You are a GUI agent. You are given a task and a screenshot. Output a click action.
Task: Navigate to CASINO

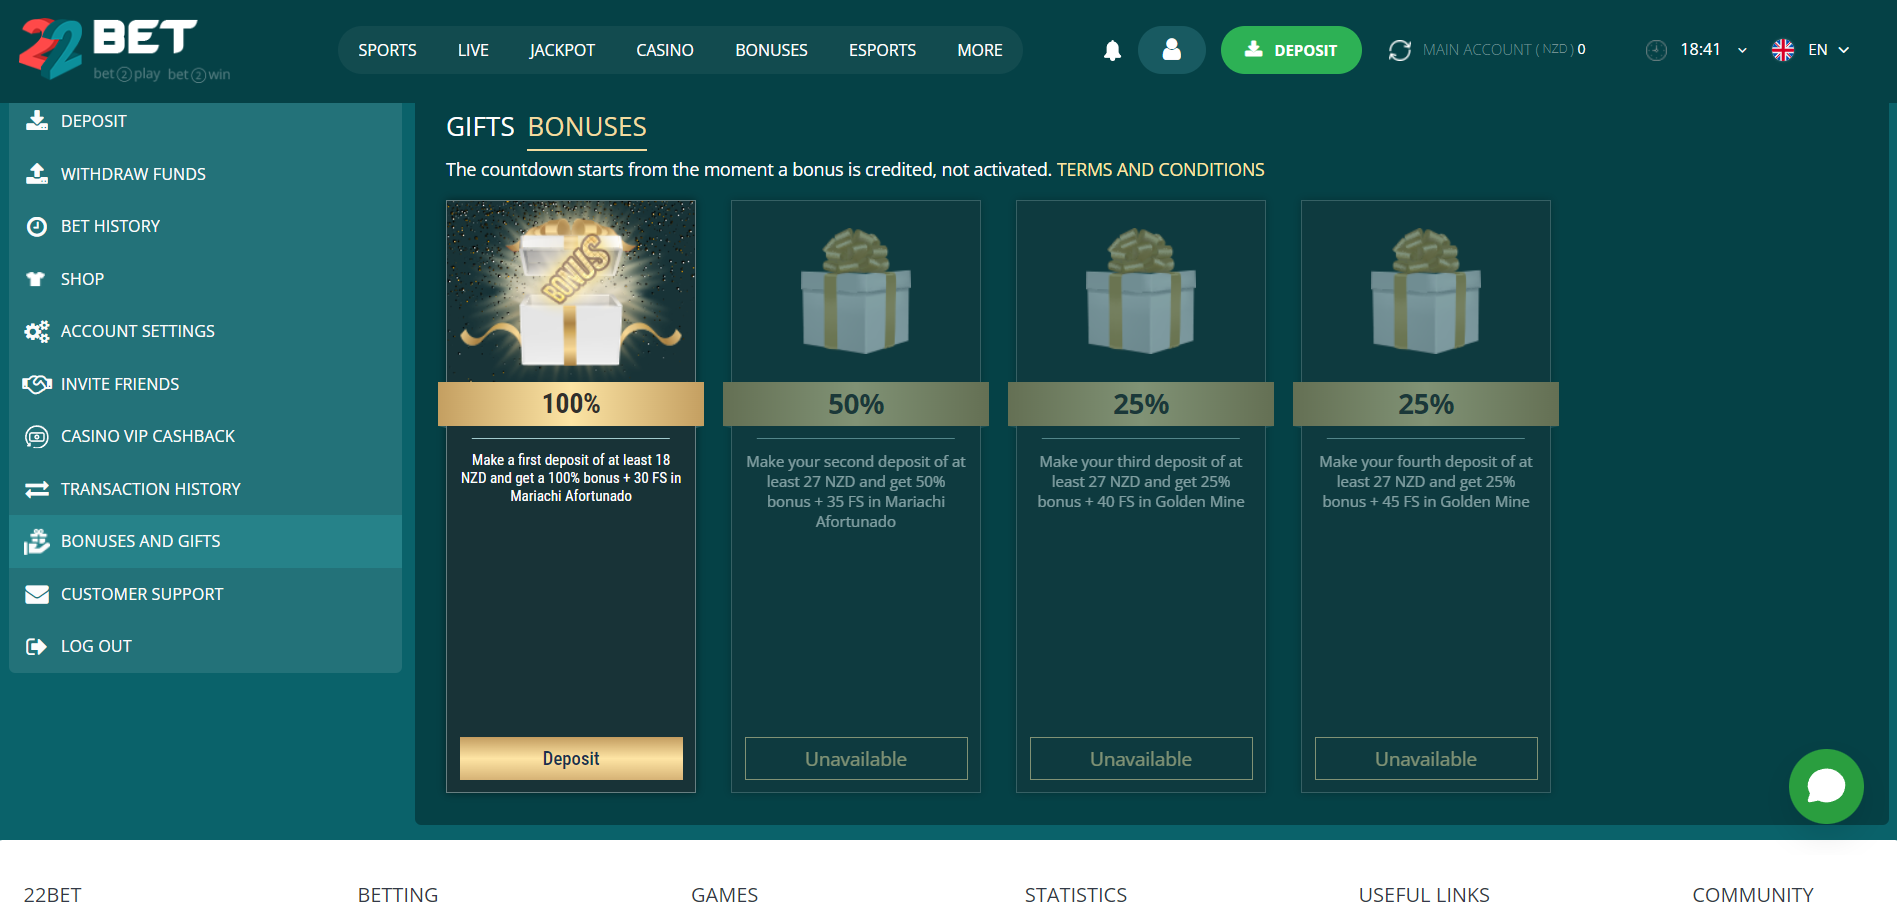[x=665, y=50]
